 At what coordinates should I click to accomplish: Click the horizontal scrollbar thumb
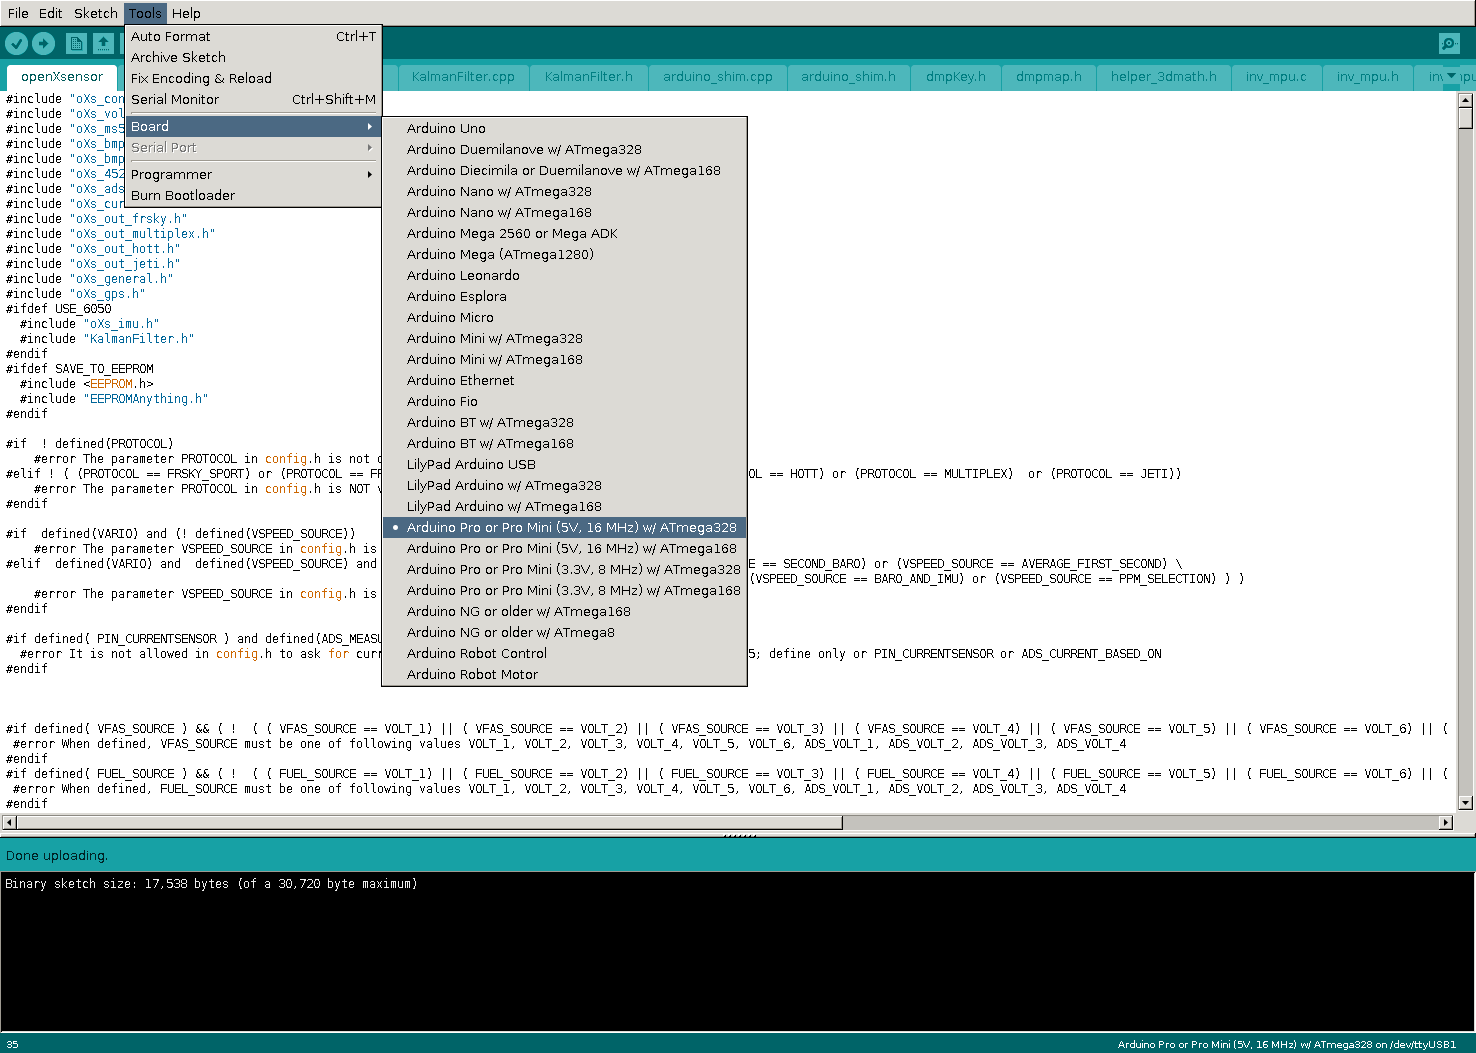pos(428,822)
